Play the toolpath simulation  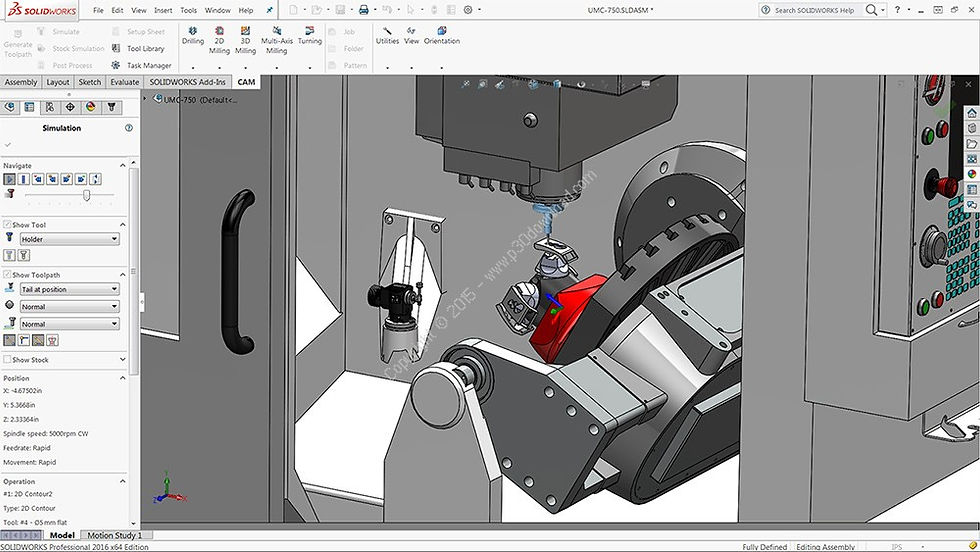[9, 179]
